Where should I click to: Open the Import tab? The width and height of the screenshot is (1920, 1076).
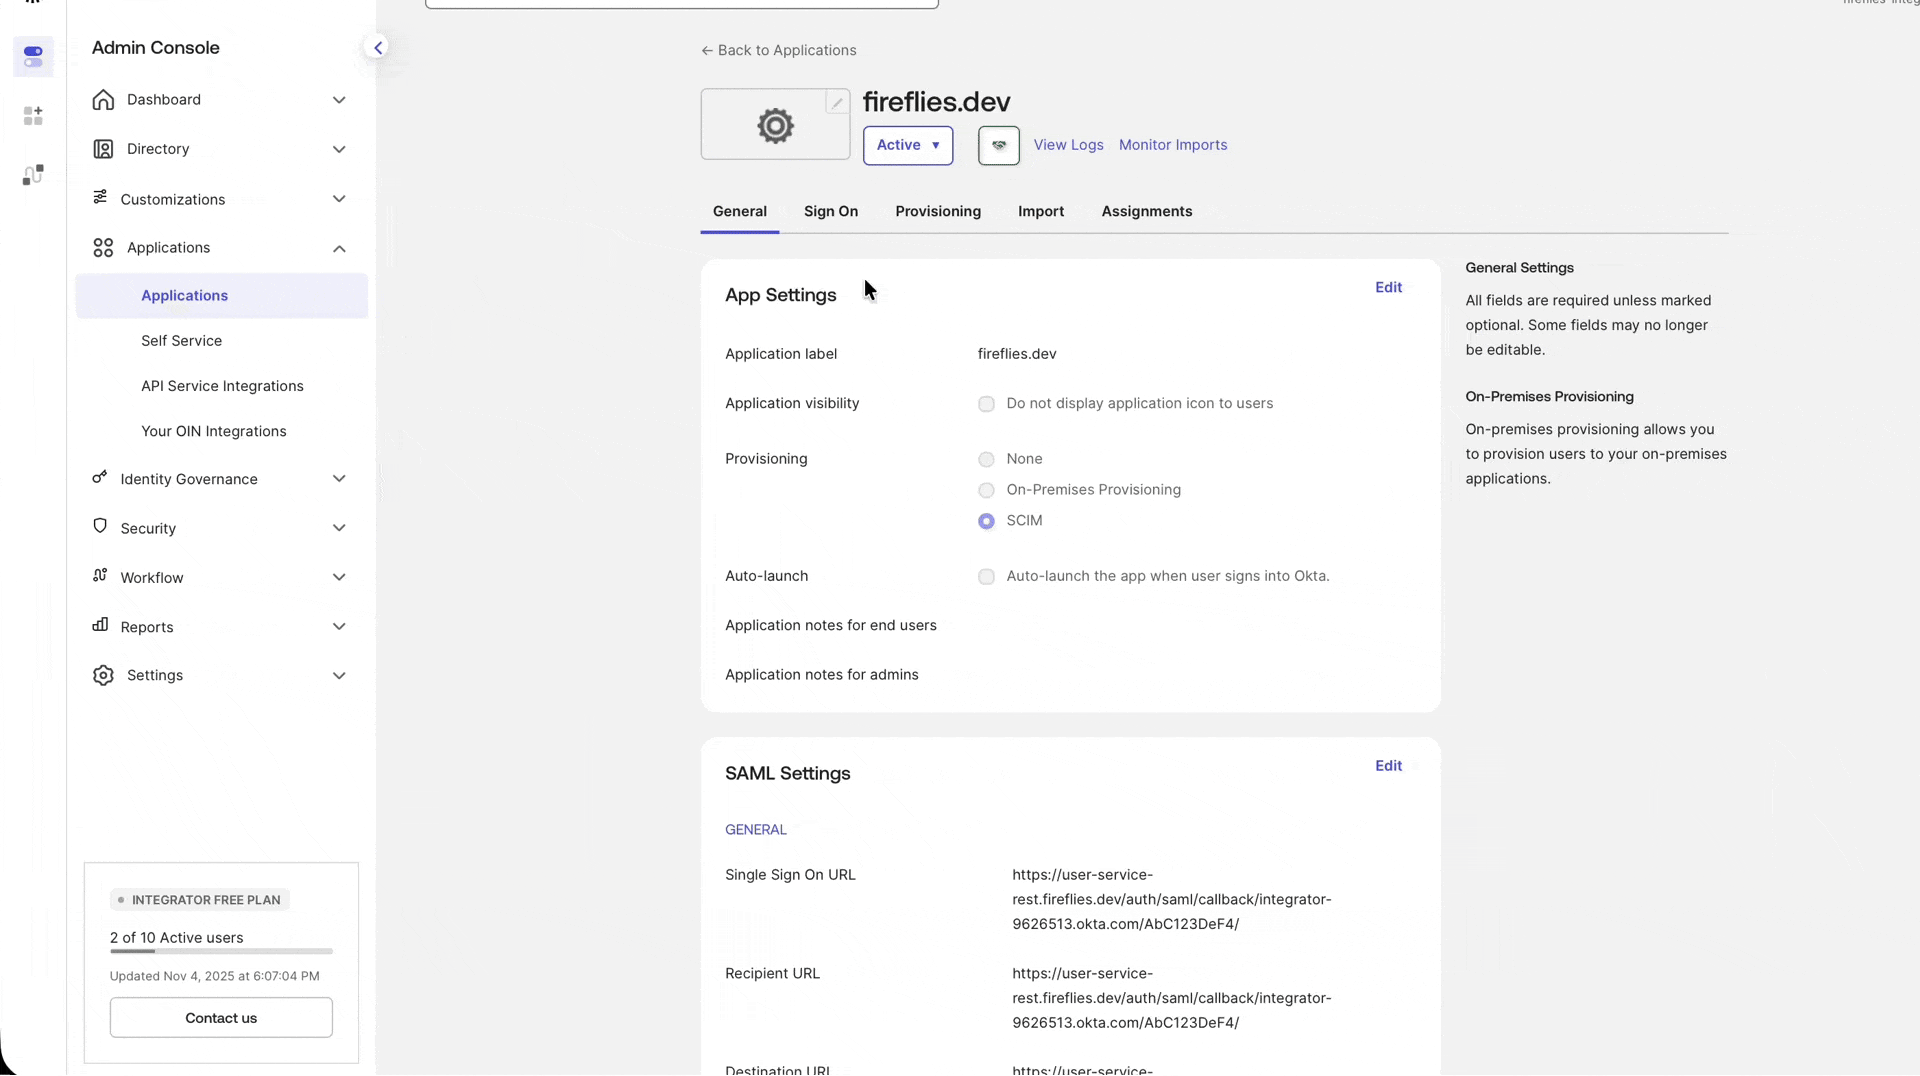(x=1041, y=211)
